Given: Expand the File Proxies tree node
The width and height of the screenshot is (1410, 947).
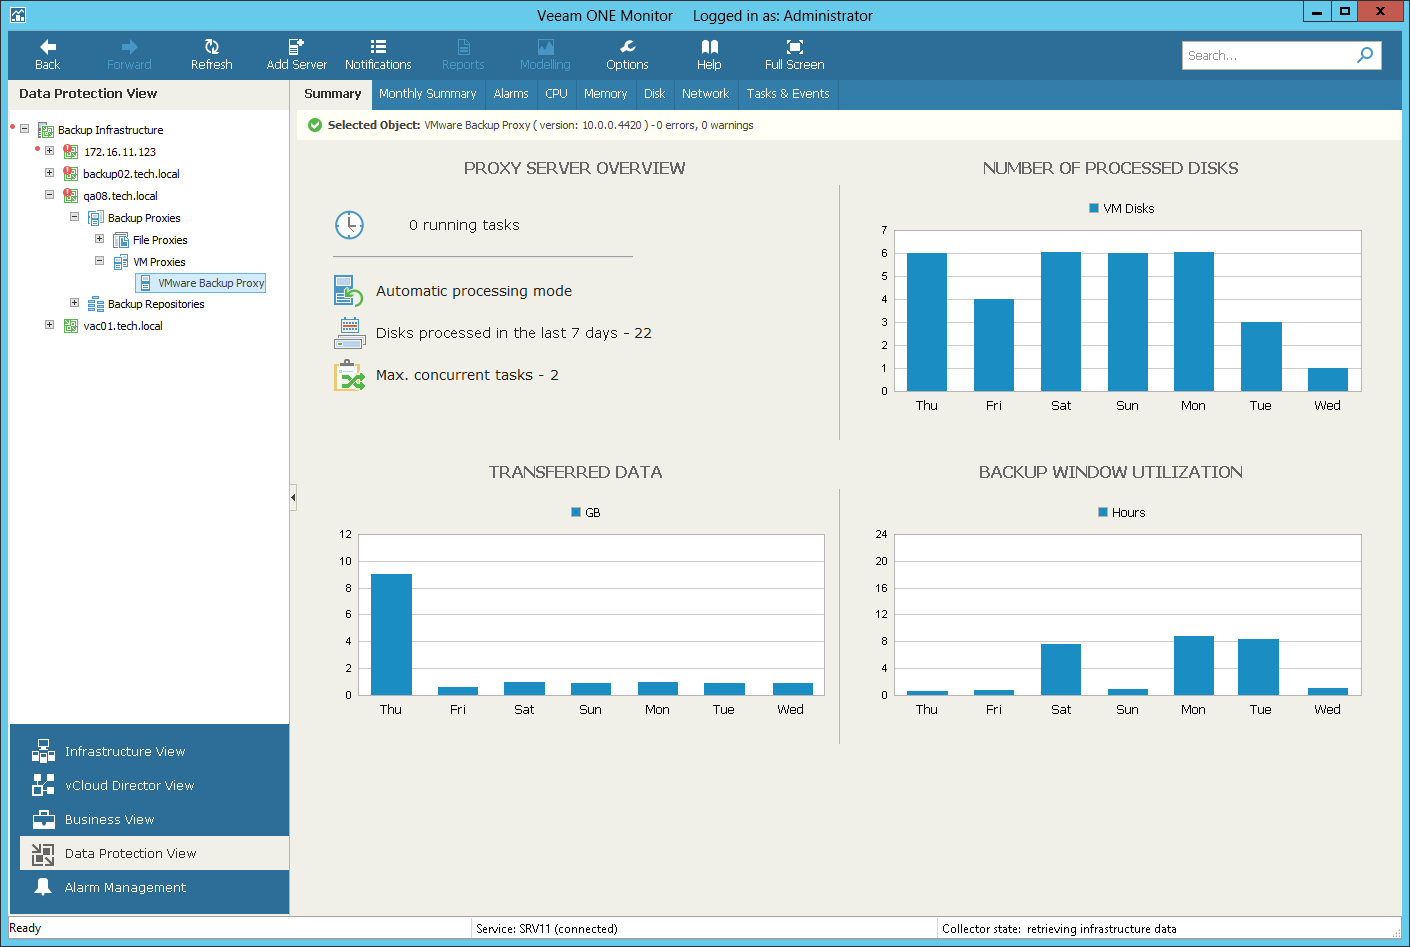Looking at the screenshot, I should pyautogui.click(x=99, y=239).
